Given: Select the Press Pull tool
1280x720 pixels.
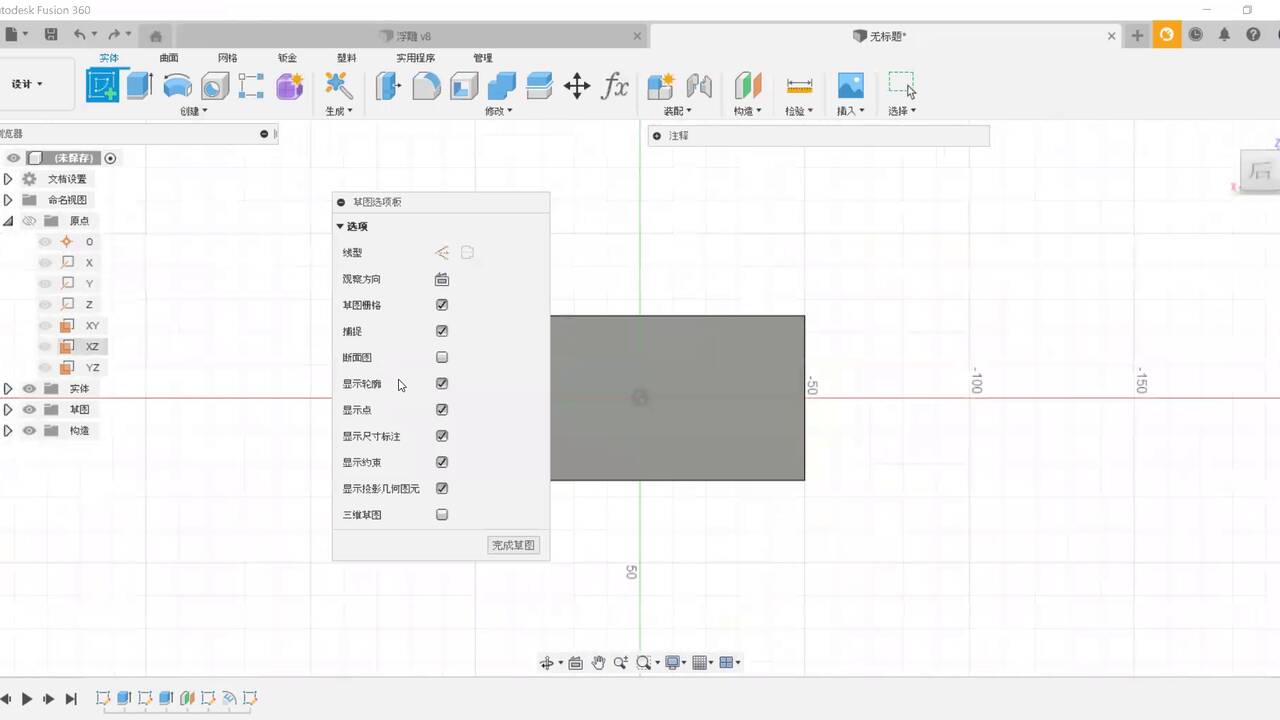Looking at the screenshot, I should tap(388, 86).
